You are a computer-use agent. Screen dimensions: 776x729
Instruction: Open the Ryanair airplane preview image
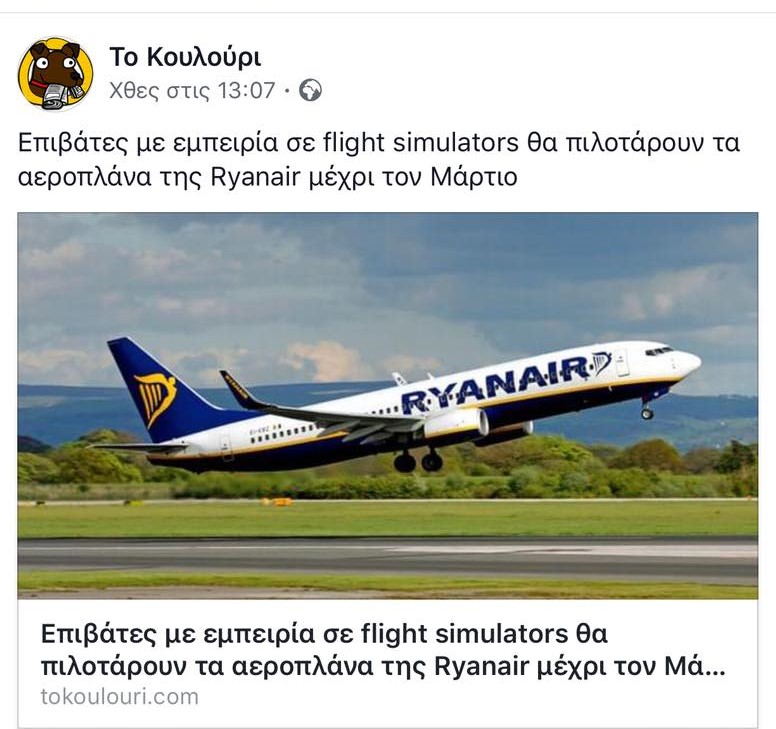click(388, 405)
